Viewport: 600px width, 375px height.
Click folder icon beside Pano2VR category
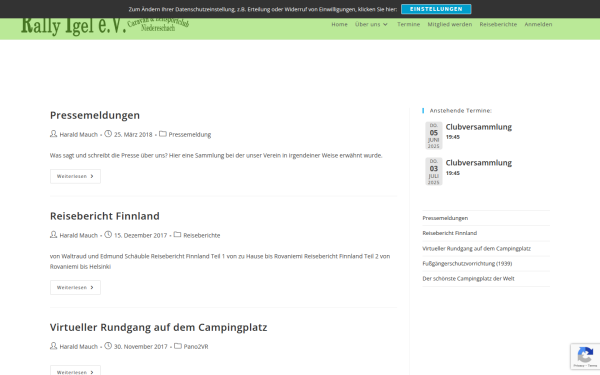178,346
